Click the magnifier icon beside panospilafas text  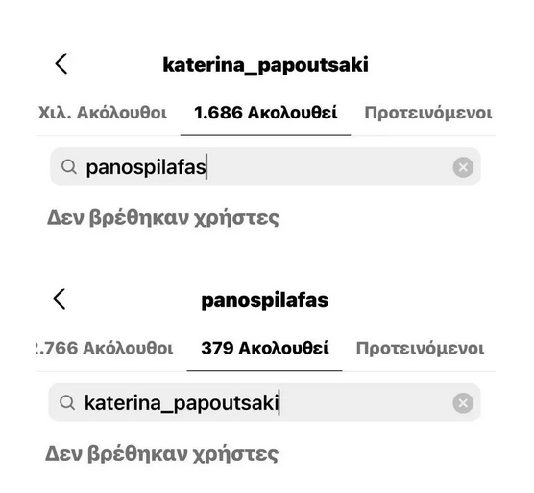(68, 167)
